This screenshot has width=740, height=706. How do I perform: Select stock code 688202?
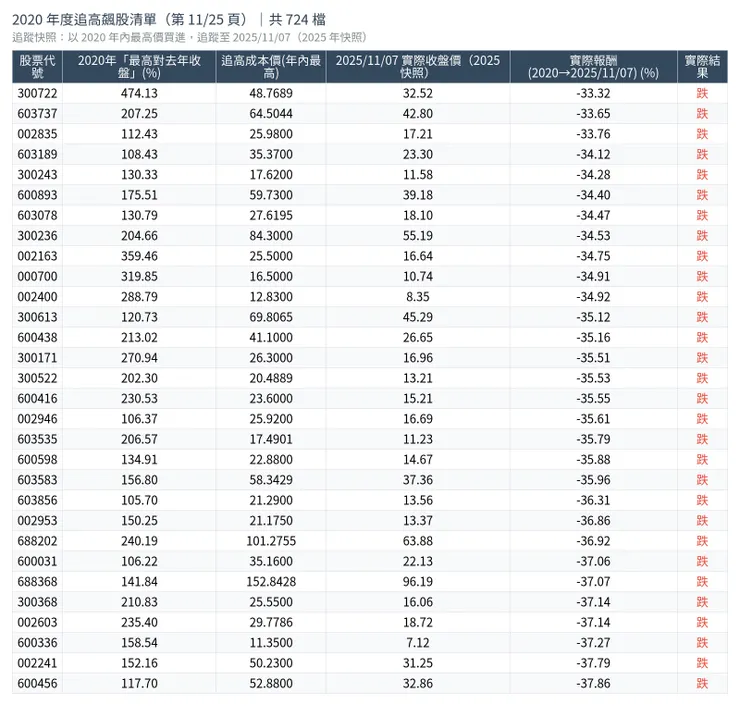[37, 541]
